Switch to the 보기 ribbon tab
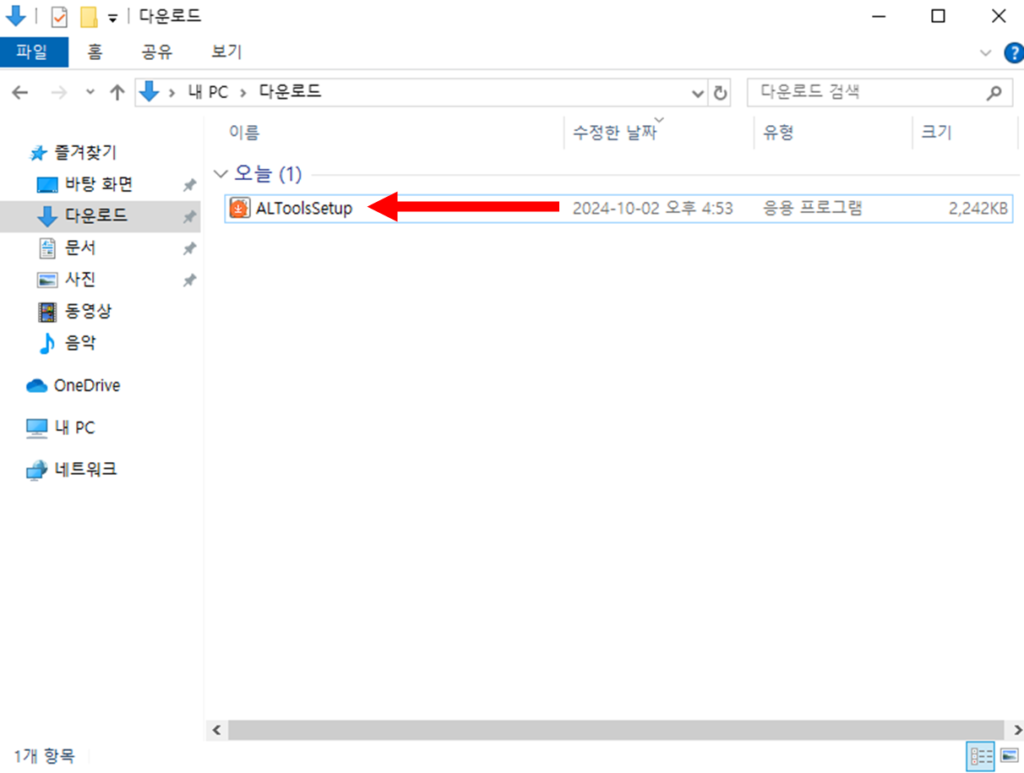The image size is (1024, 773). point(227,52)
